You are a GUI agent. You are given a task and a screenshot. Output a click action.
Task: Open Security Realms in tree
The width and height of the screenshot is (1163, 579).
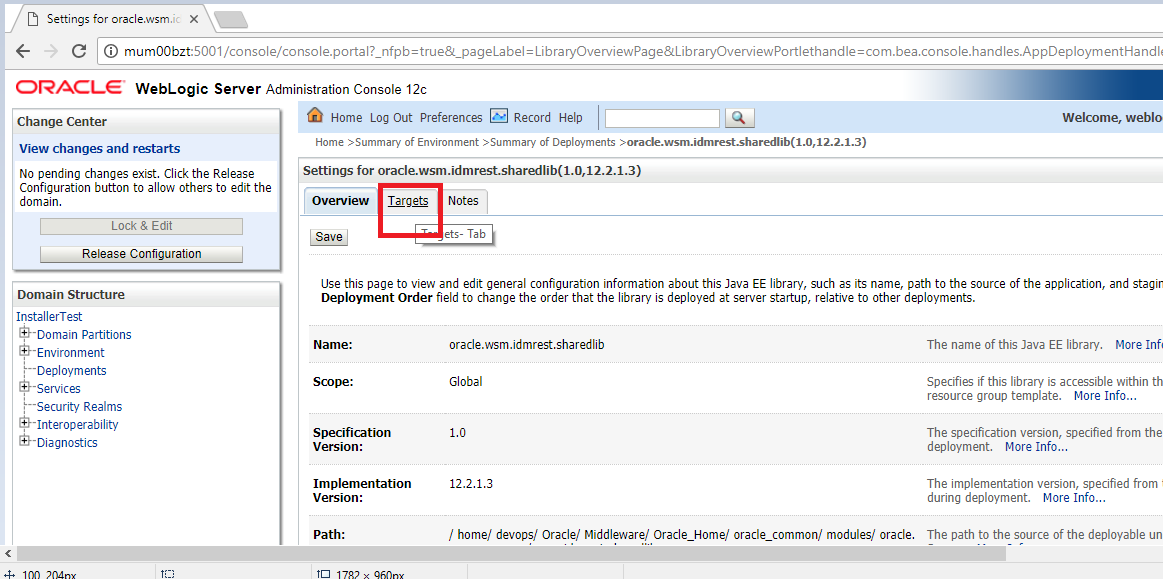coord(79,406)
